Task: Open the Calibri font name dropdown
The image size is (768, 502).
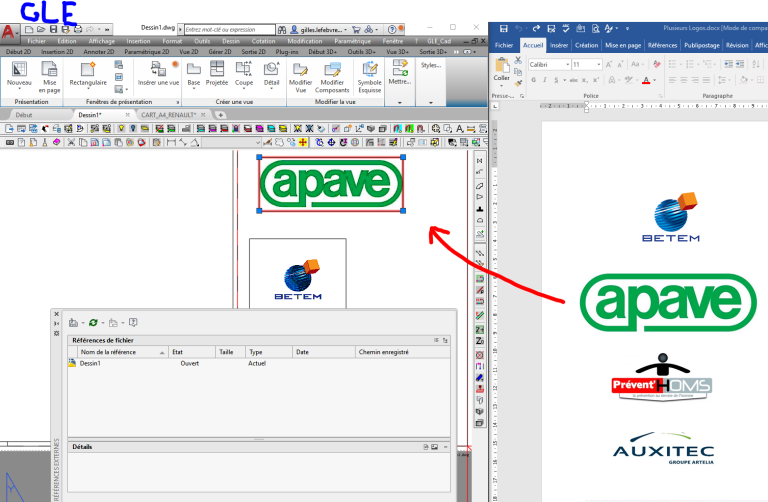Action: 568,64
